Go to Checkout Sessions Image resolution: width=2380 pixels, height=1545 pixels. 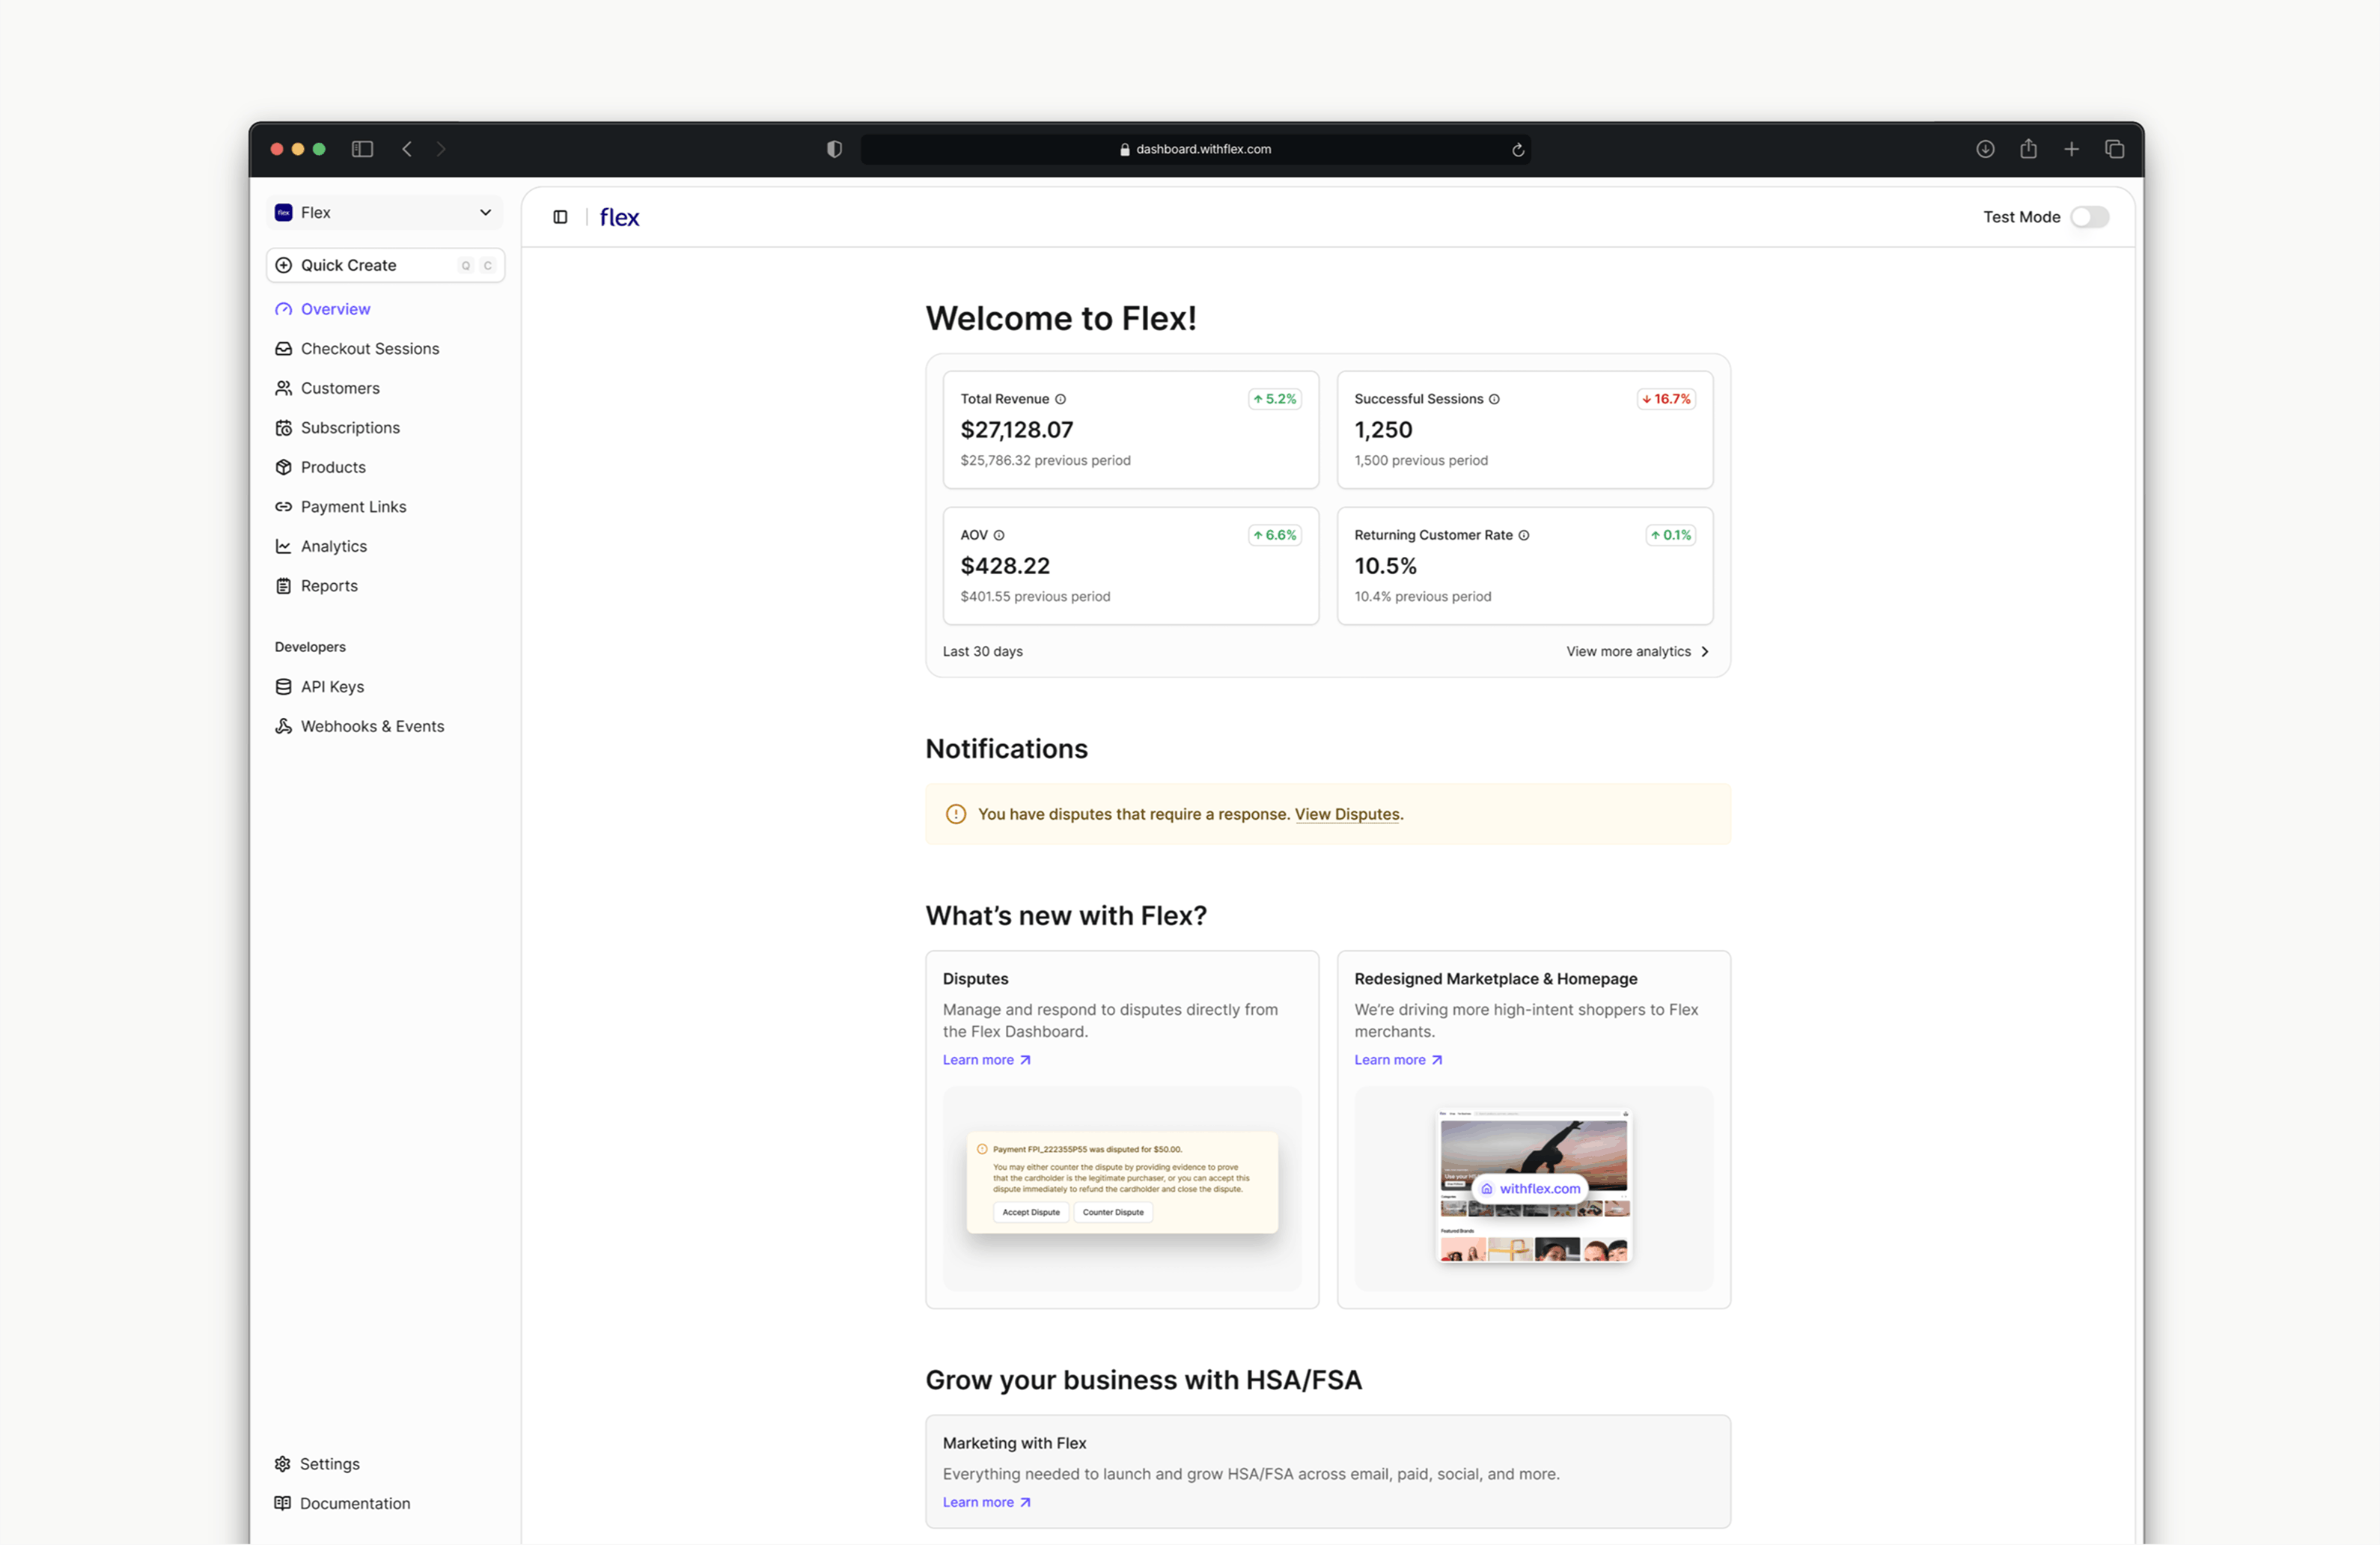370,349
